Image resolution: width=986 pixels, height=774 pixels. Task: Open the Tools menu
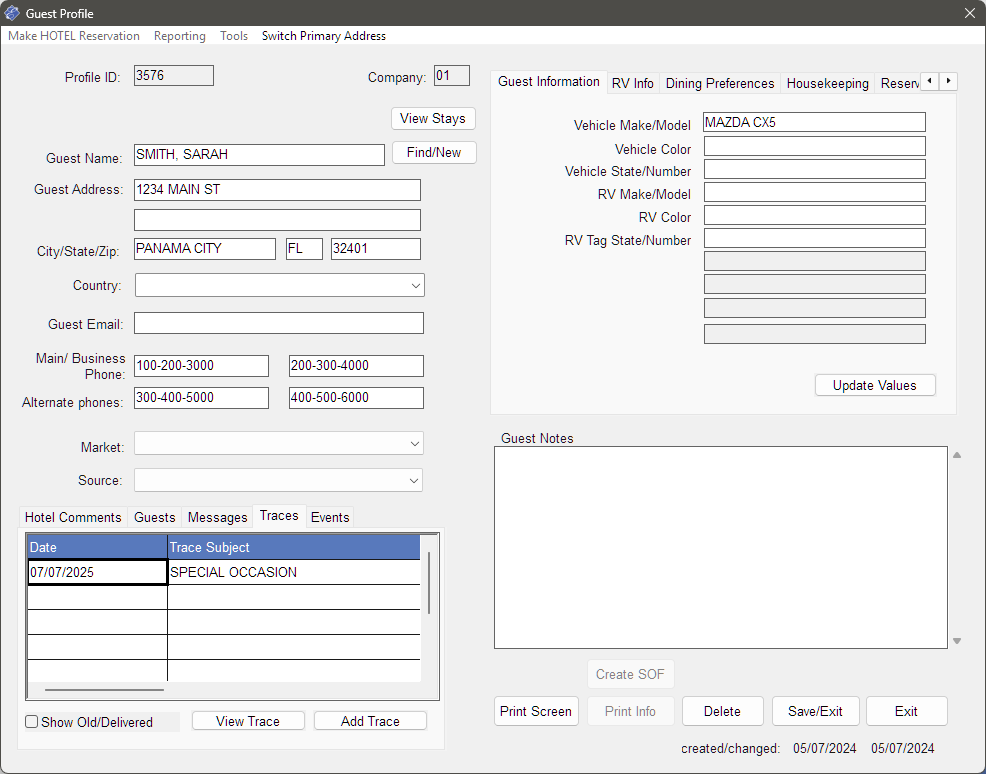(234, 36)
